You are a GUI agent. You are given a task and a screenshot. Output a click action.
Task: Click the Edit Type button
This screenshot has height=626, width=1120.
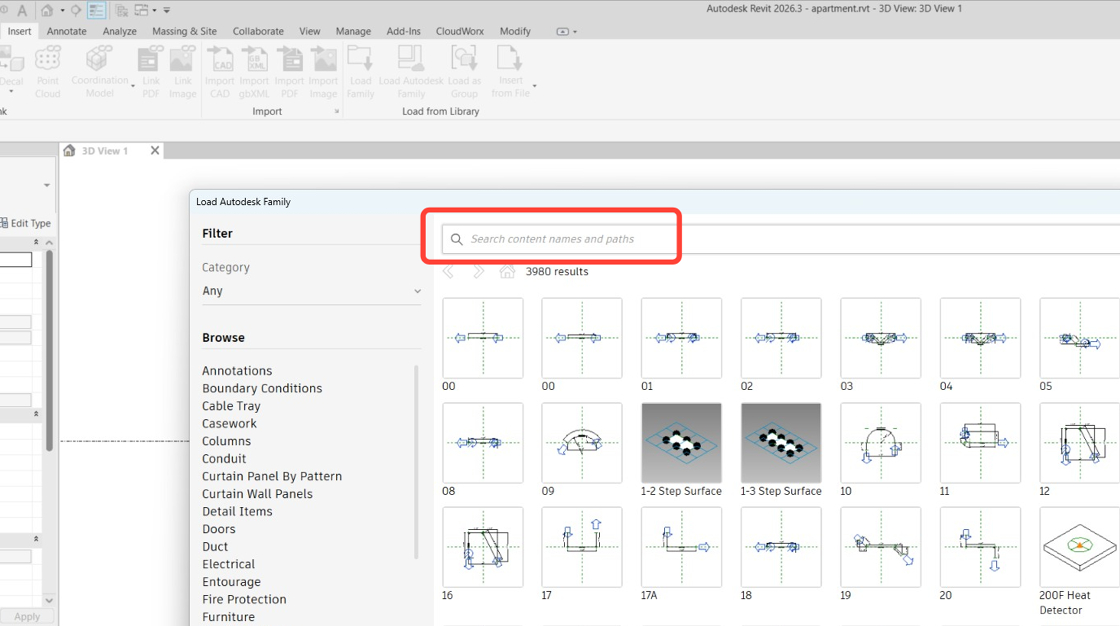coord(26,224)
